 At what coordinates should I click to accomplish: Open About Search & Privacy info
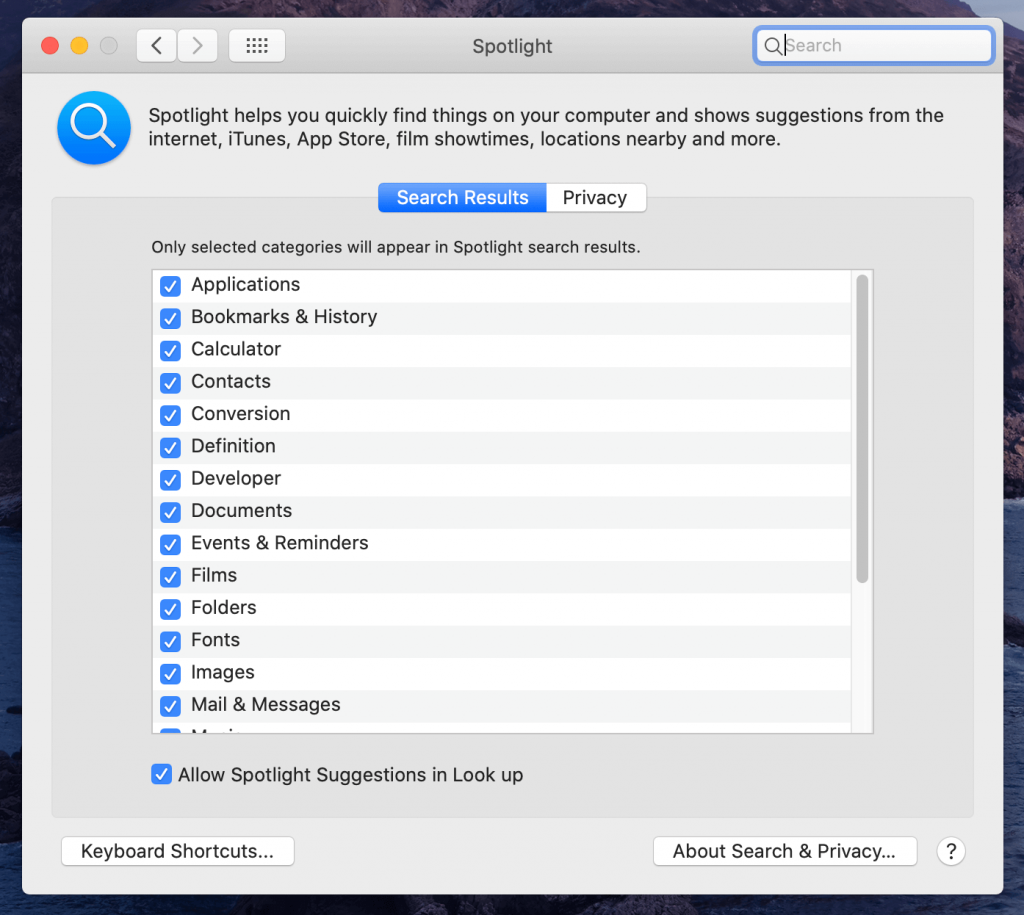(785, 851)
